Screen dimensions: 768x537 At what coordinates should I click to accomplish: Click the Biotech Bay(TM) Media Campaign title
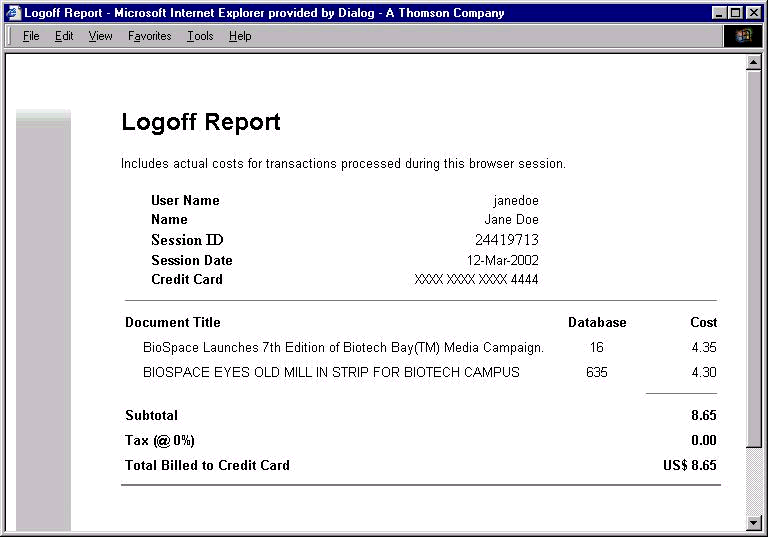tap(343, 347)
